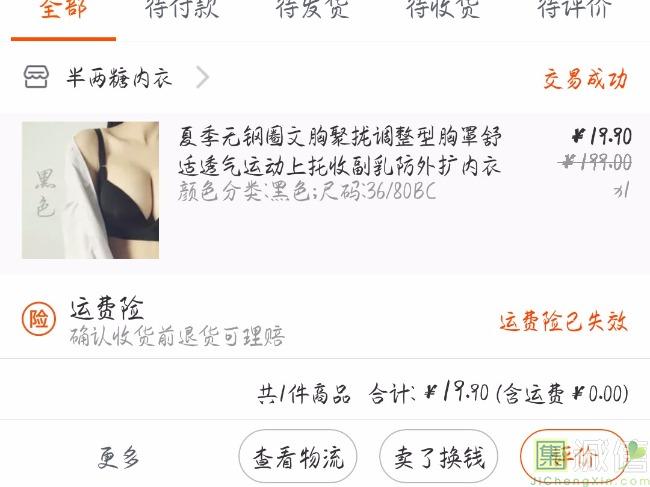Click the 查看物流 button
Image resolution: width=650 pixels, height=487 pixels.
(298, 457)
